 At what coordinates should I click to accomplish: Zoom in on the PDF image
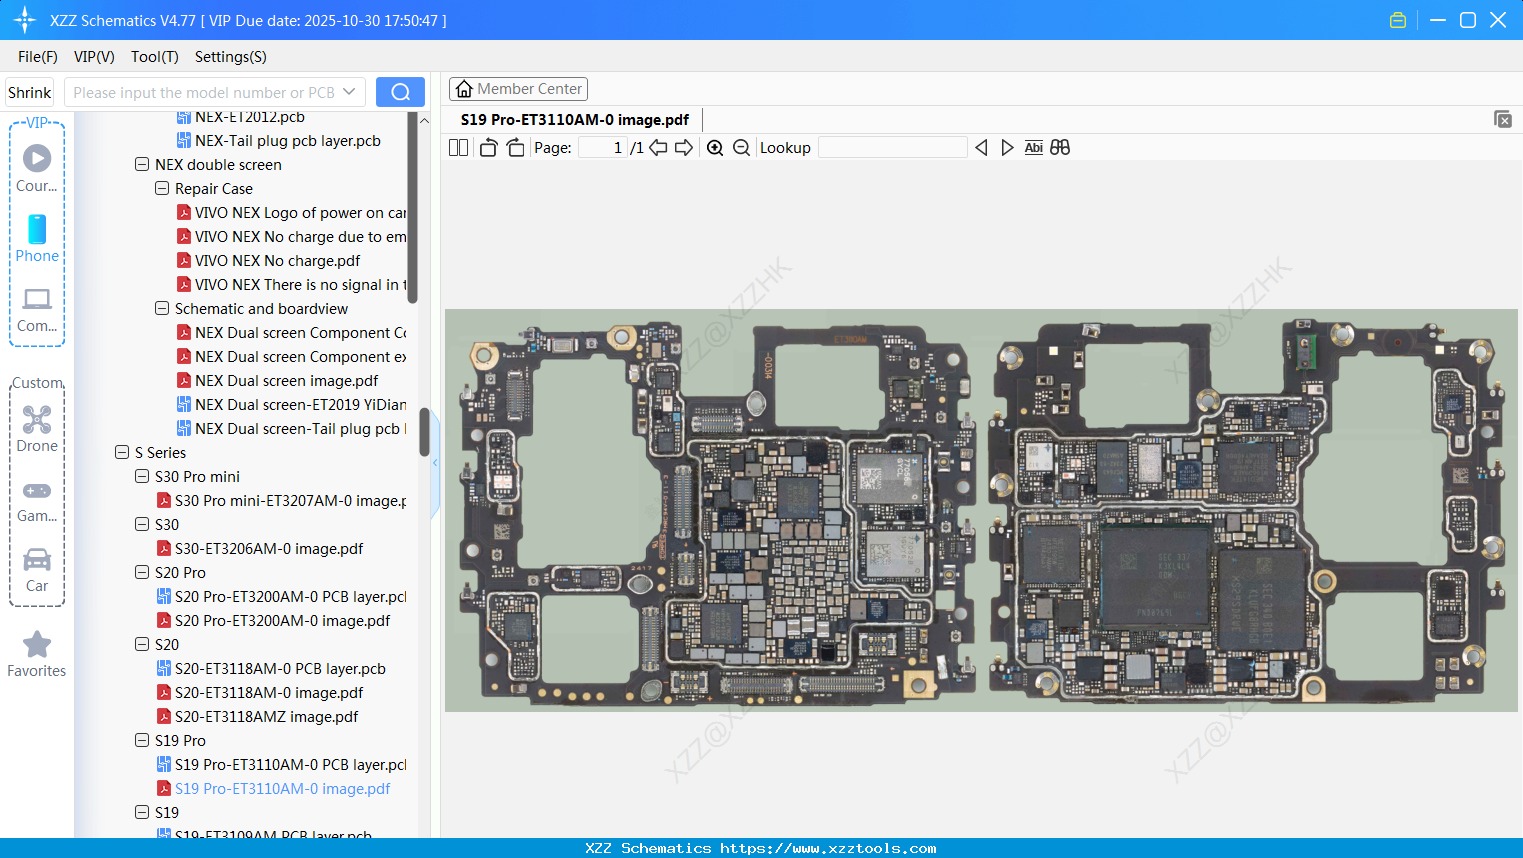(715, 148)
